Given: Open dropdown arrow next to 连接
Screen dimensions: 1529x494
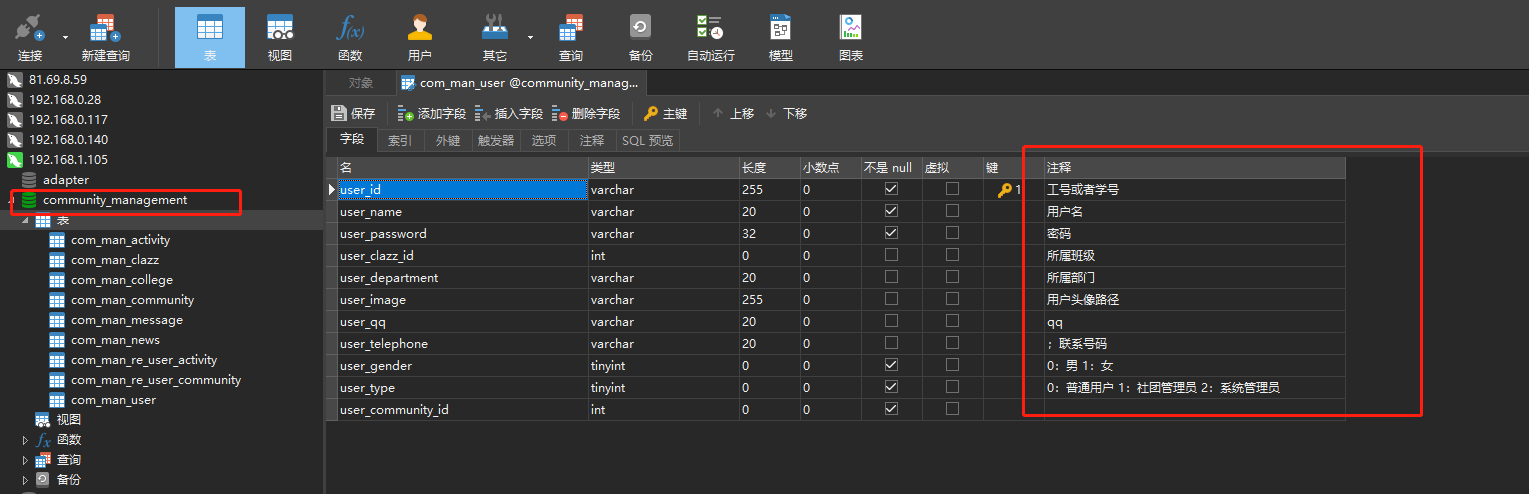Looking at the screenshot, I should [x=66, y=38].
